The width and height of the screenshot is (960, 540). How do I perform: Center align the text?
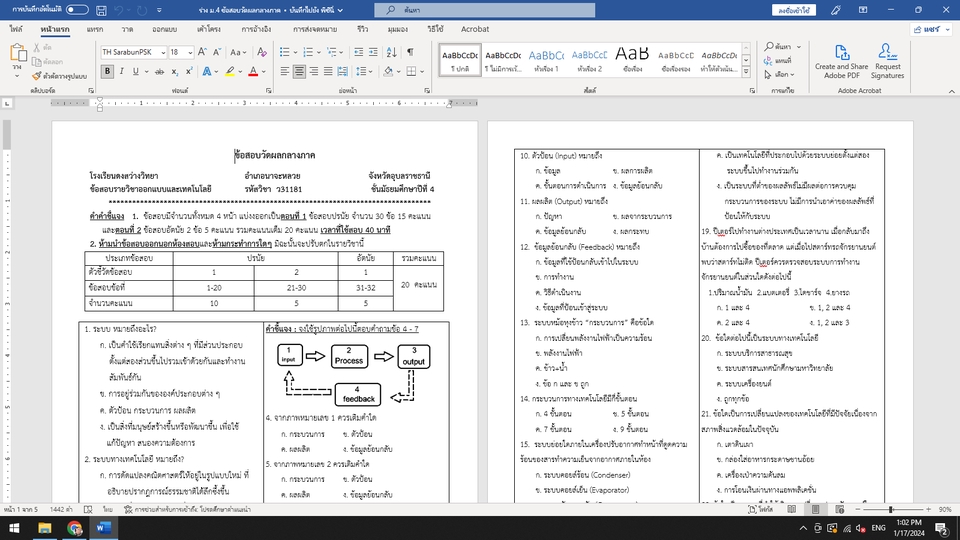tap(299, 72)
